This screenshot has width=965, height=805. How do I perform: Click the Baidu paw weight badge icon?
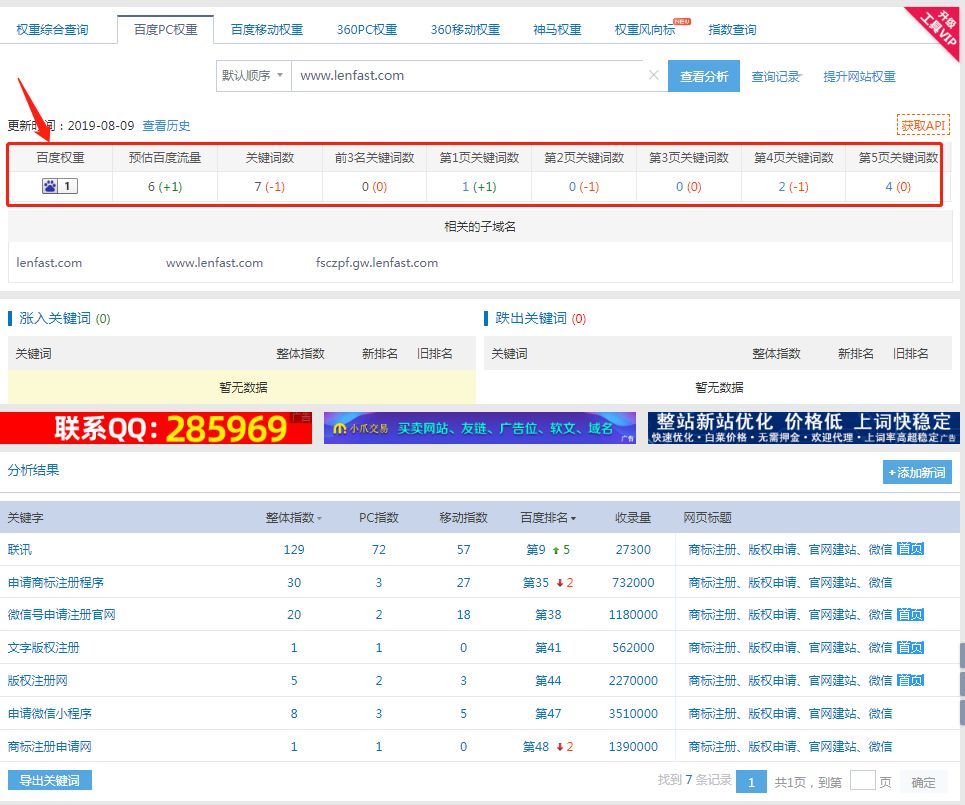(x=60, y=186)
